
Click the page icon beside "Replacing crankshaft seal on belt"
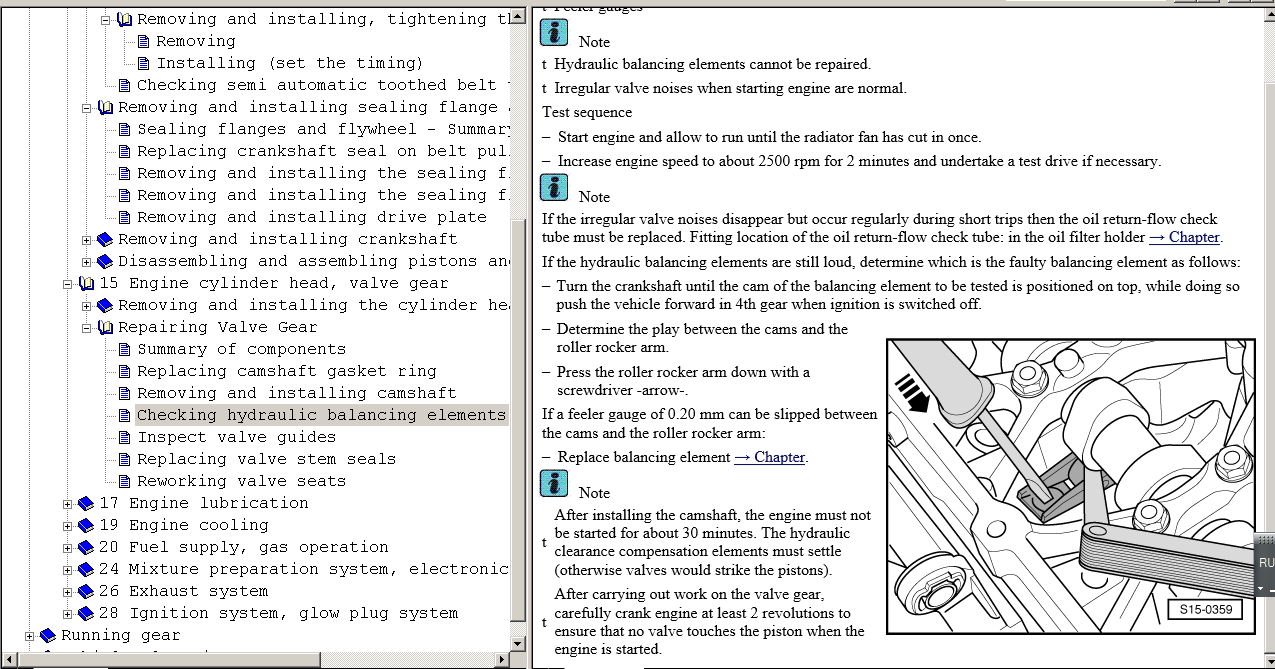(124, 151)
